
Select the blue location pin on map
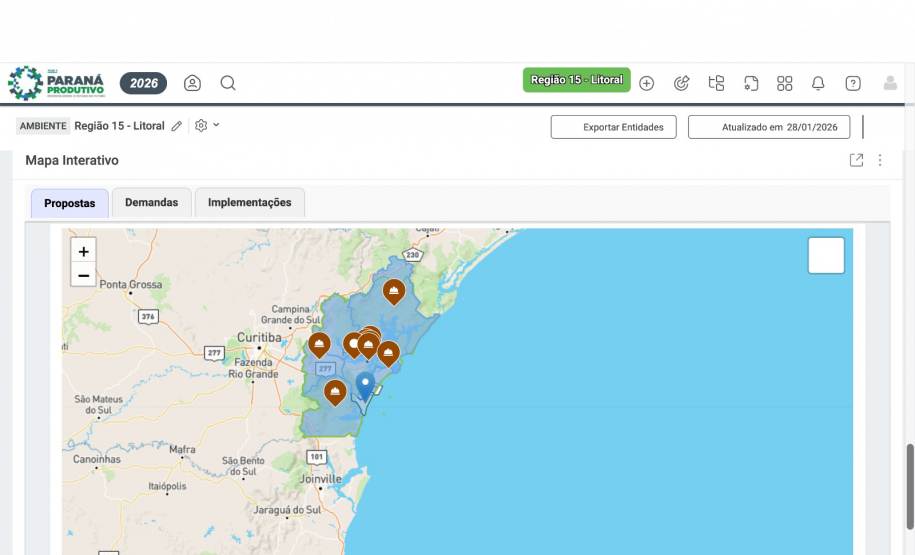(x=365, y=384)
